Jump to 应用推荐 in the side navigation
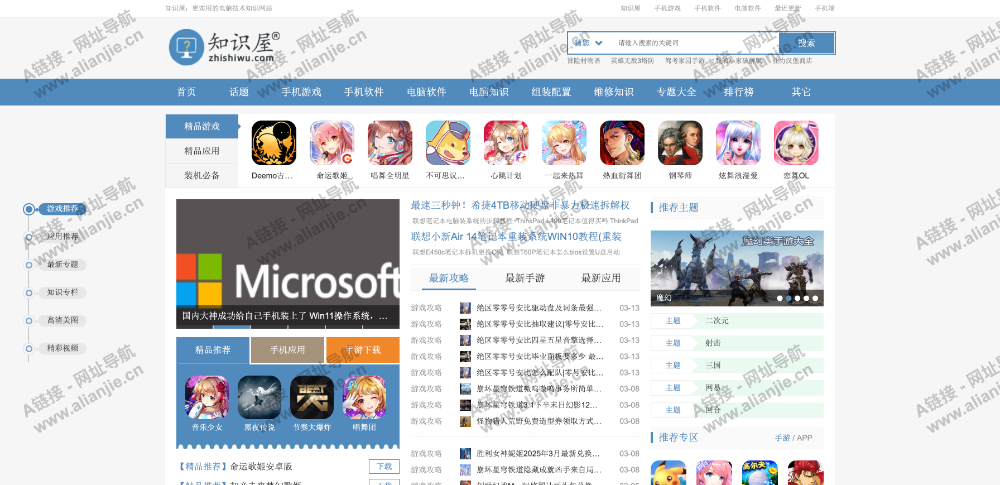Screen dimensions: 1000x485 pyautogui.click(x=62, y=237)
